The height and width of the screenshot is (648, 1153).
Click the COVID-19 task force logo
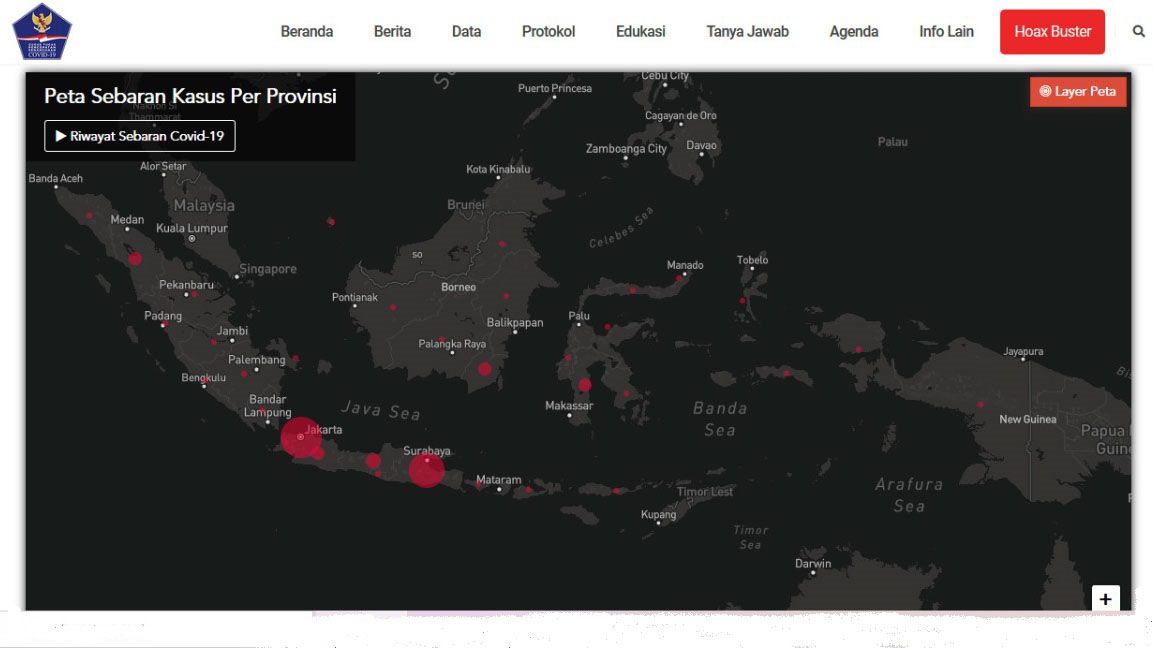42,32
